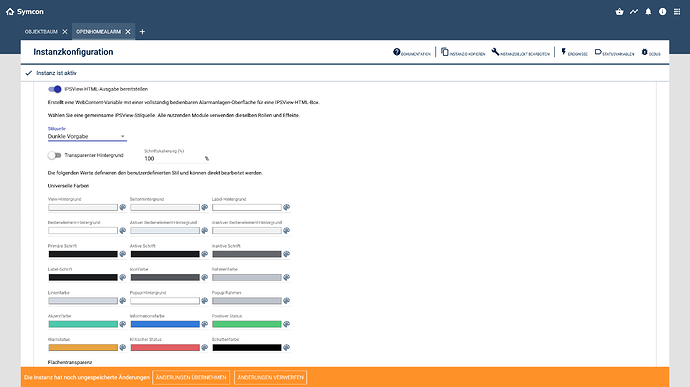690x387 pixels.
Task: Click the Symcon home icon
Action: click(10, 12)
